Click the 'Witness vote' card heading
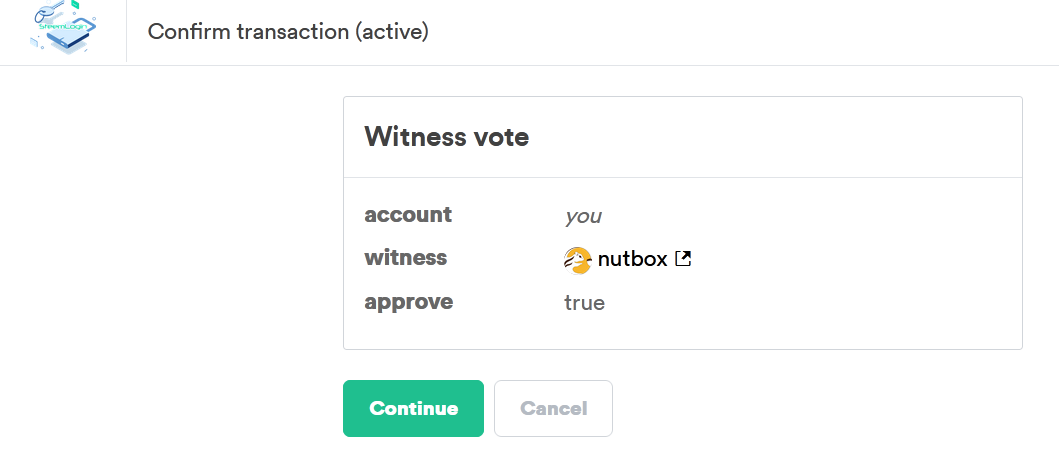1059x458 pixels. tap(446, 137)
